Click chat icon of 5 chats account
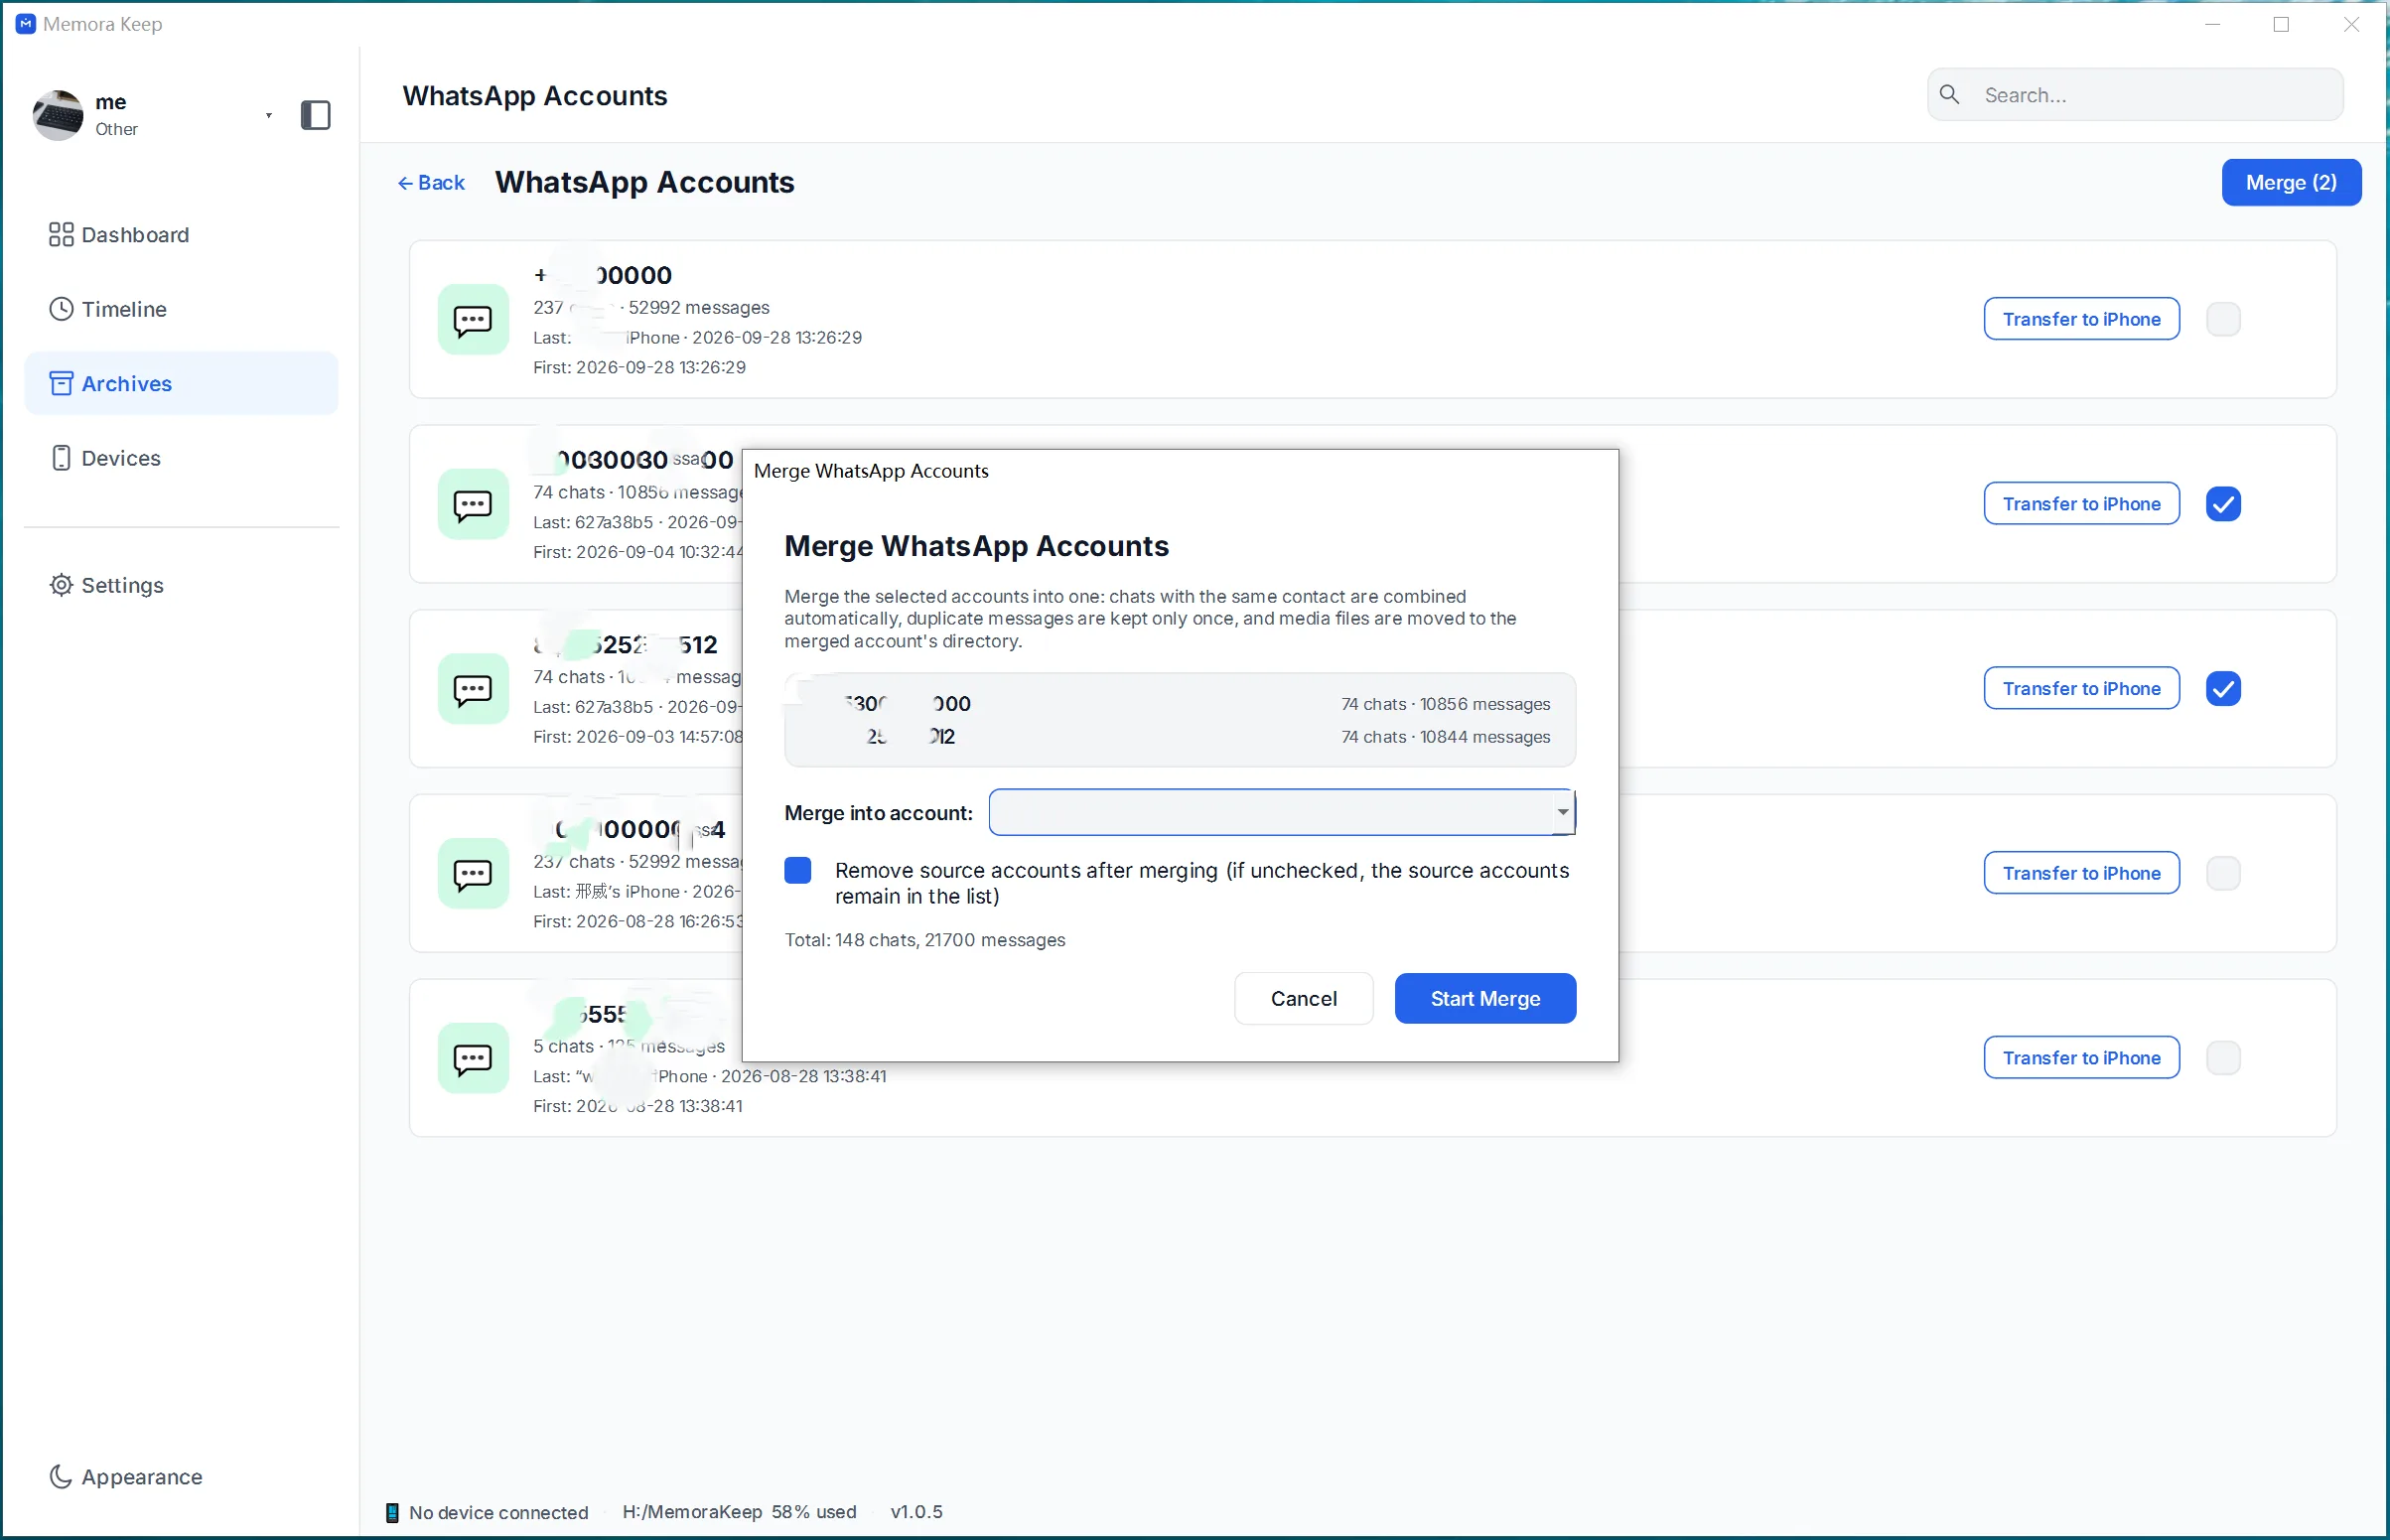This screenshot has width=2390, height=1540. 473,1058
